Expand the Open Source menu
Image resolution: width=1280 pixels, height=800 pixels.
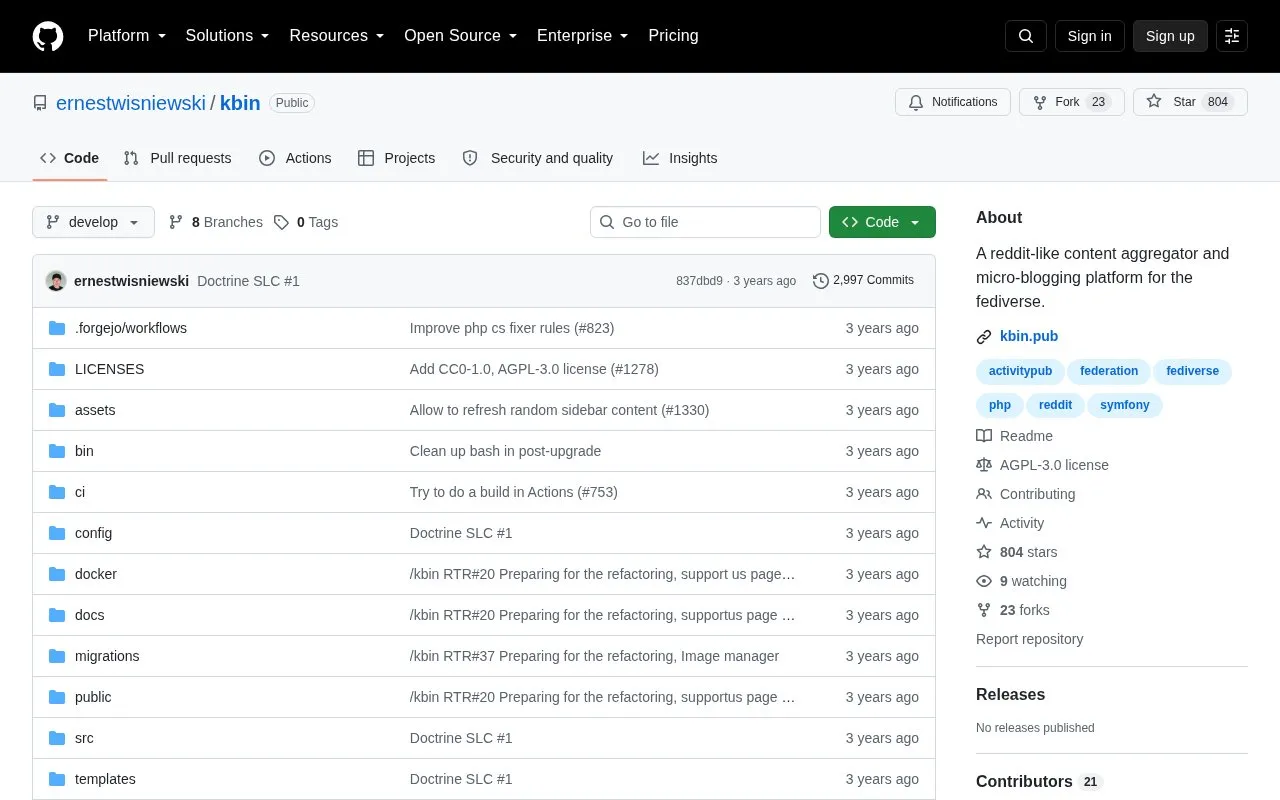coord(461,36)
